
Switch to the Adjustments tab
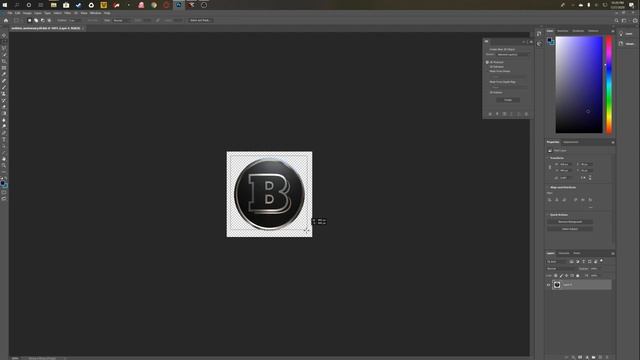tap(571, 142)
